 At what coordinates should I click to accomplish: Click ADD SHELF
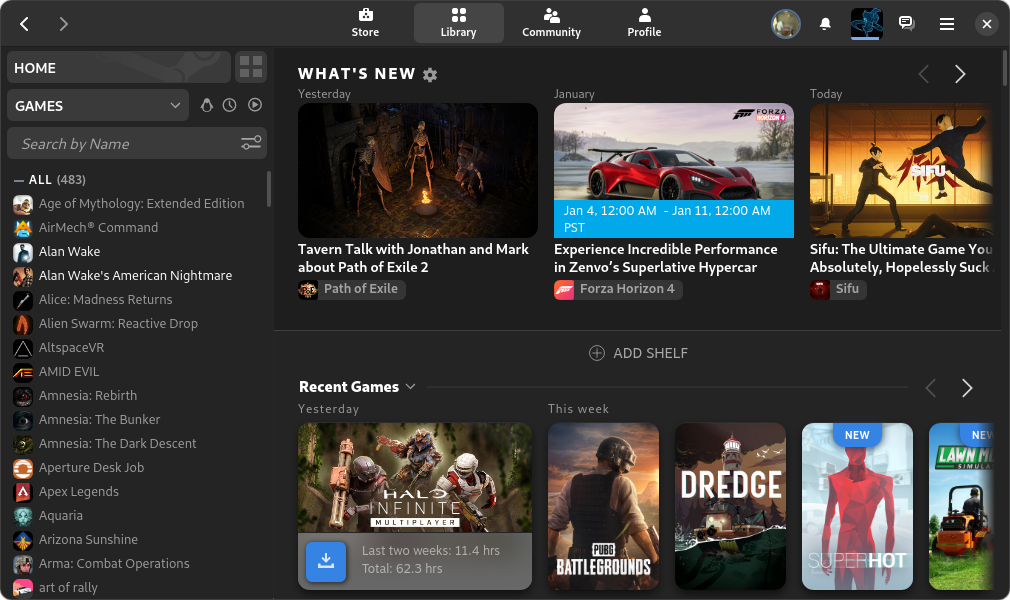638,353
